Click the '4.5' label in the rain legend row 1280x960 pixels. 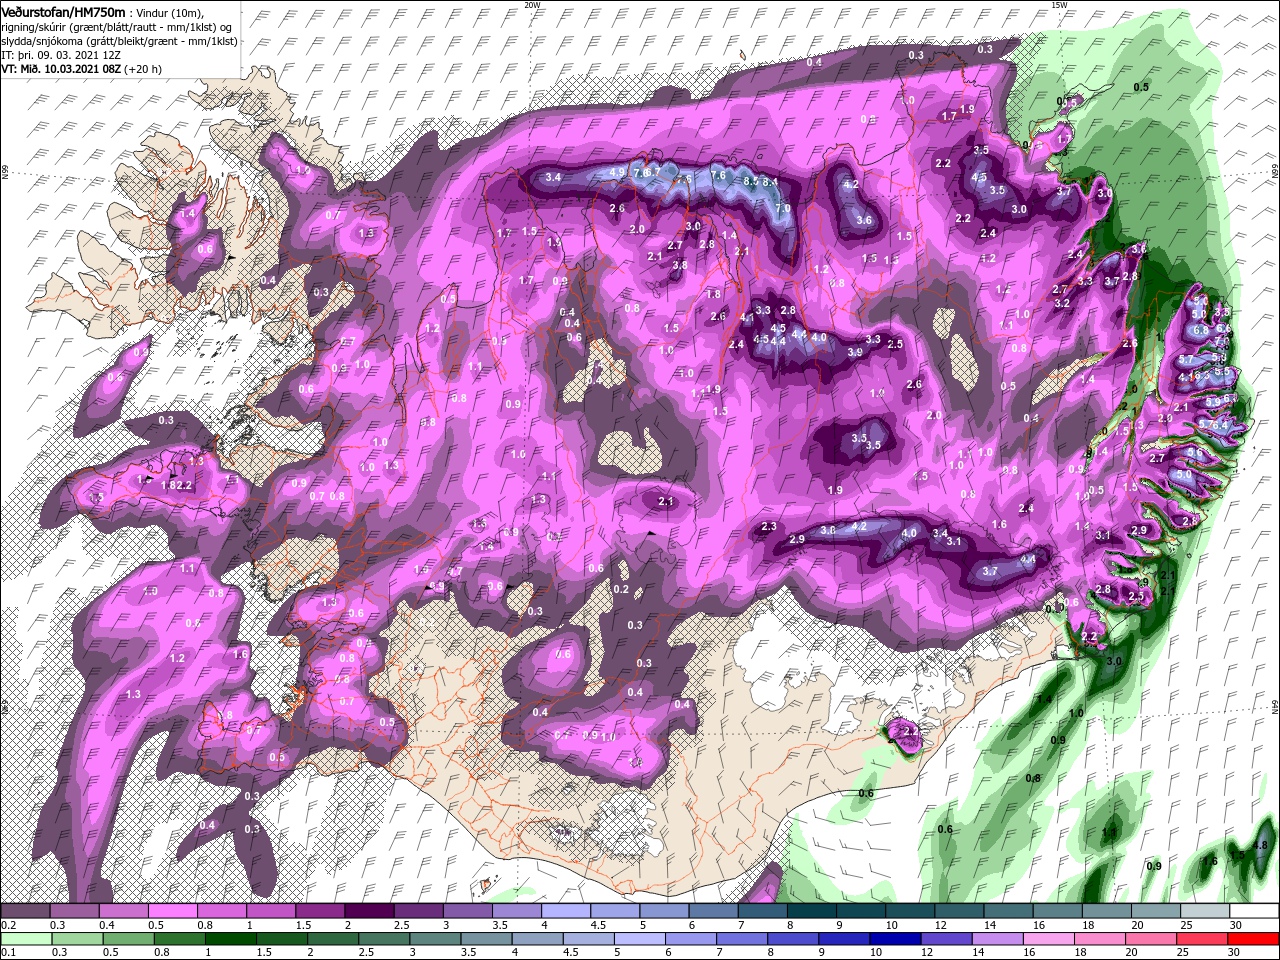(x=571, y=953)
